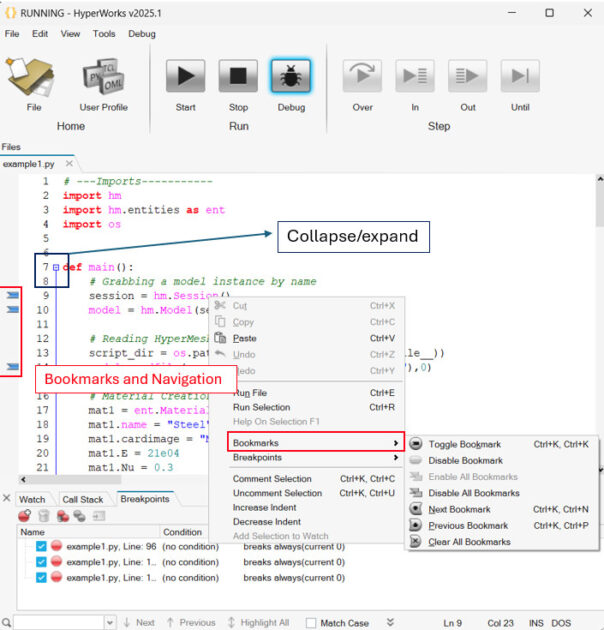This screenshot has height=630, width=604.
Task: Choose Comment Selection in context menu
Action: tap(271, 479)
